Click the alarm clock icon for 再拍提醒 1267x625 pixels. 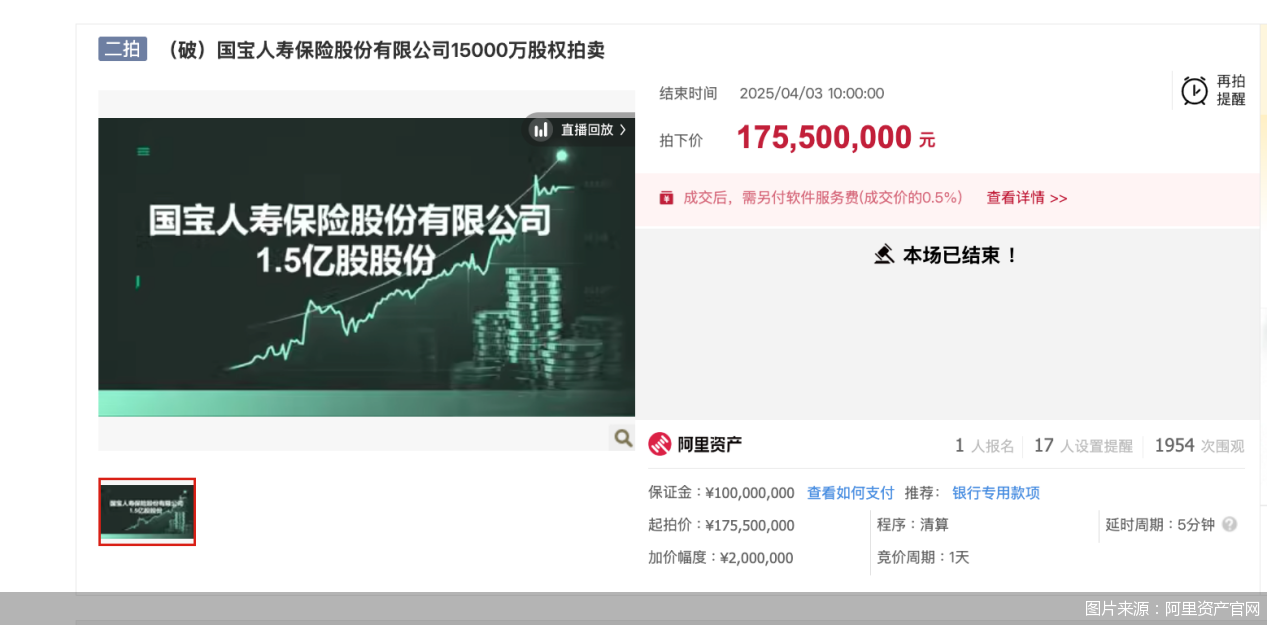[1194, 90]
